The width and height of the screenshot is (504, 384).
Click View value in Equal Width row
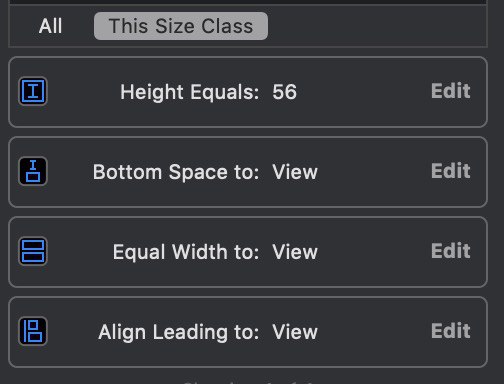[x=295, y=252]
